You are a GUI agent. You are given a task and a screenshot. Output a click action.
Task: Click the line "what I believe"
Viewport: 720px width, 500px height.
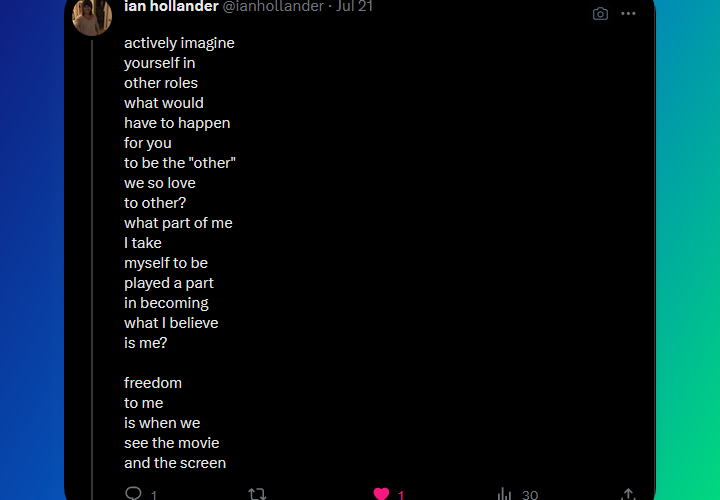[x=171, y=323]
